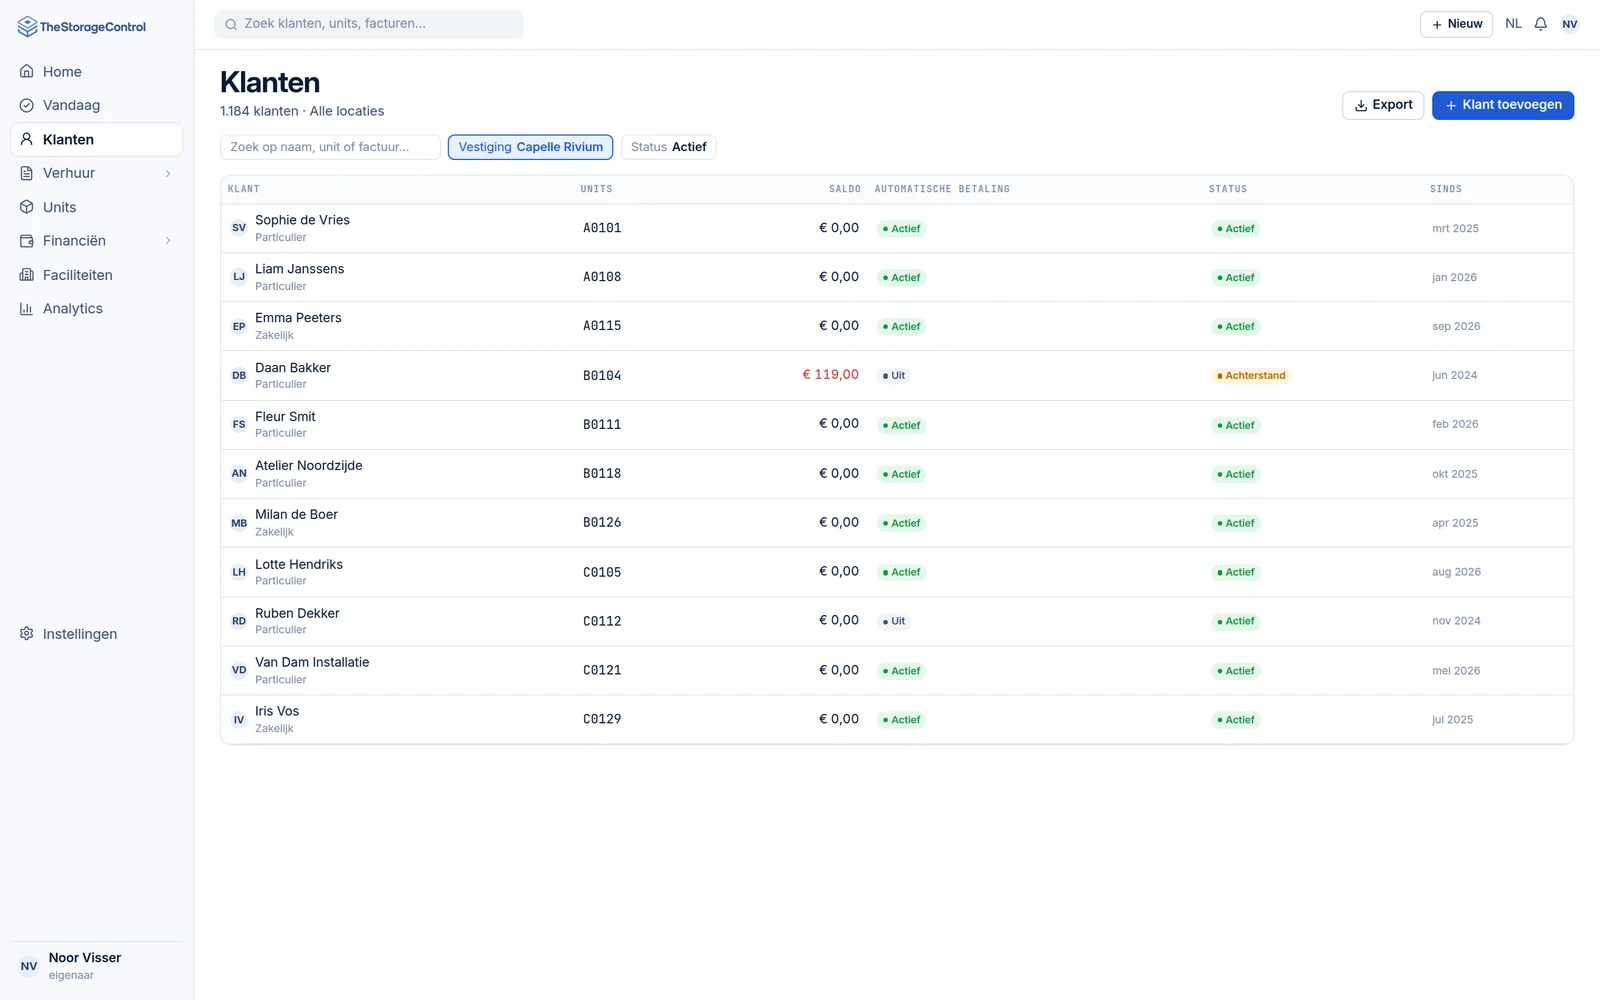Screen dimensions: 1600x1000
Task: Open Analytics page label
Action: 73,309
